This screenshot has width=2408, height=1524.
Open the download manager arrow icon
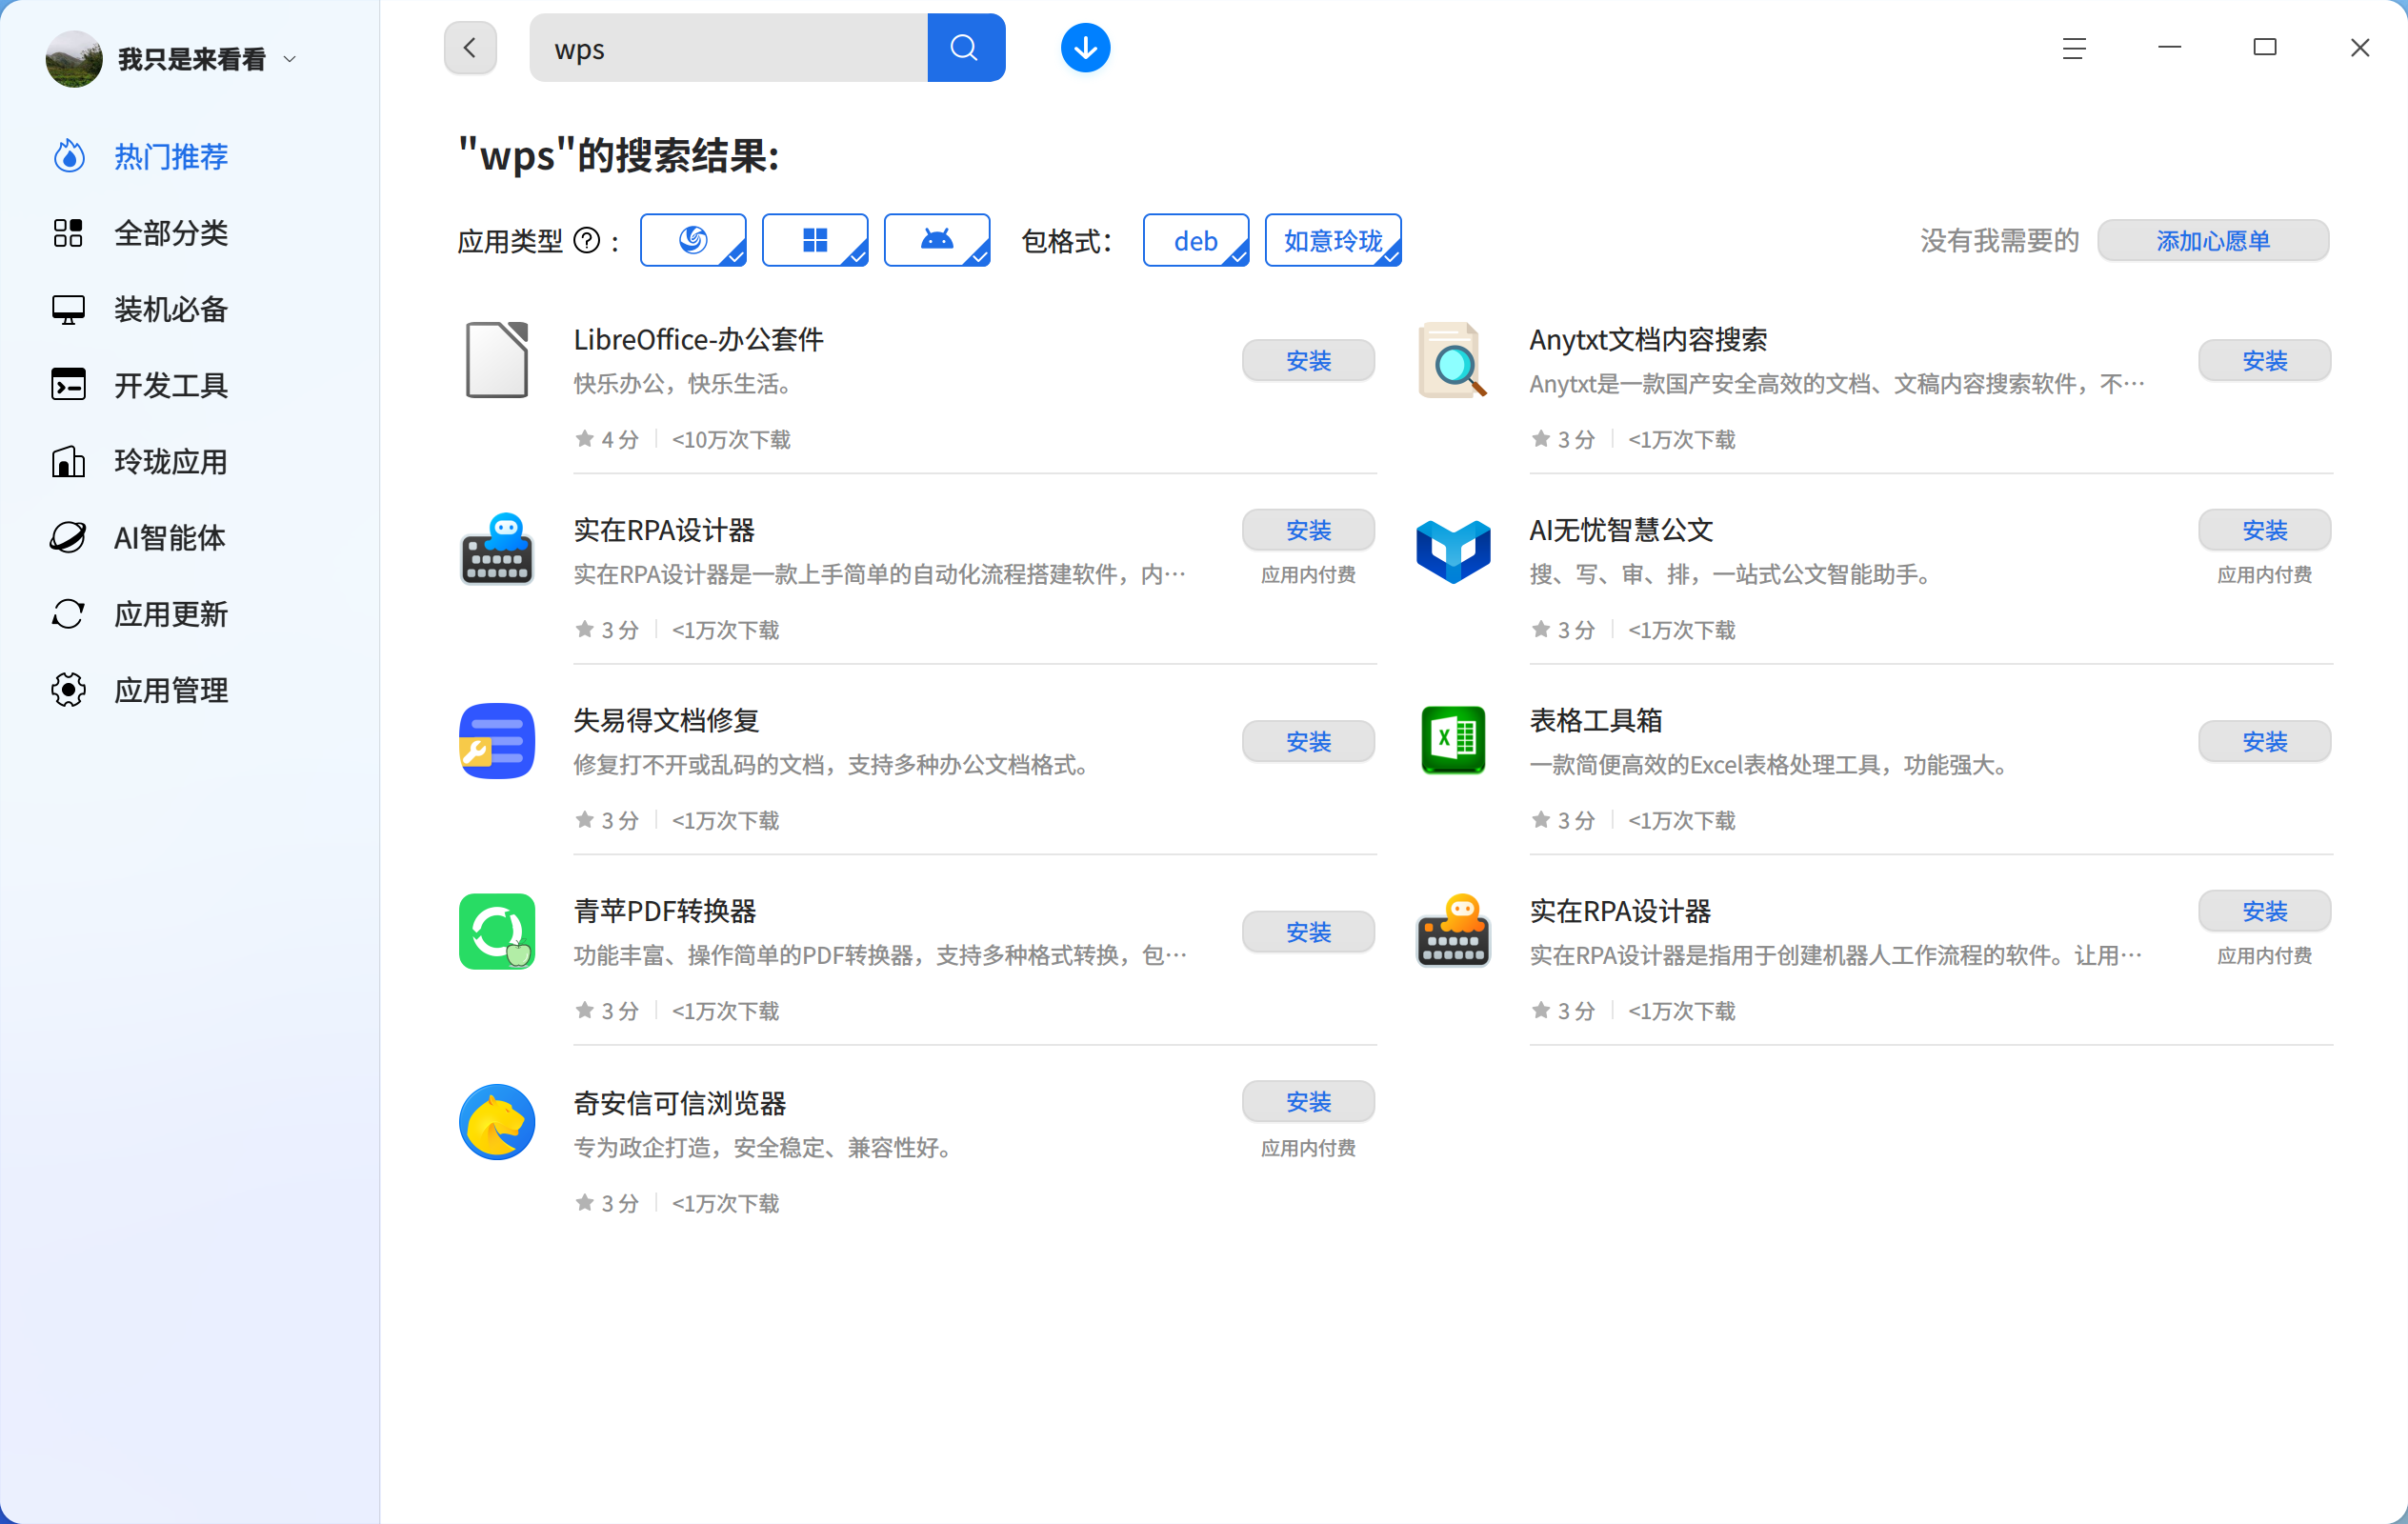pos(1085,48)
